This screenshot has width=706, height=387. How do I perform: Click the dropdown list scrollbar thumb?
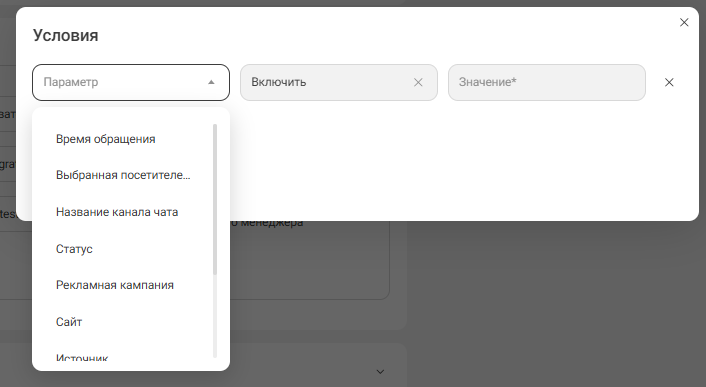[x=215, y=199]
